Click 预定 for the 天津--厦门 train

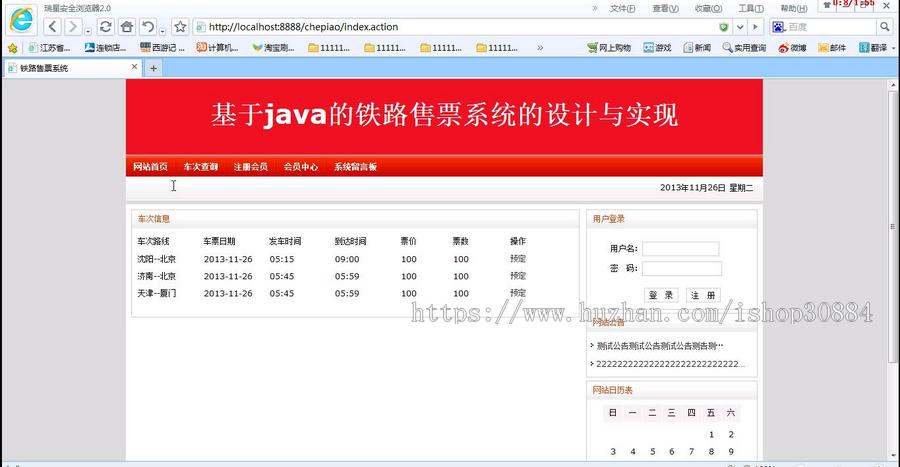(518, 293)
